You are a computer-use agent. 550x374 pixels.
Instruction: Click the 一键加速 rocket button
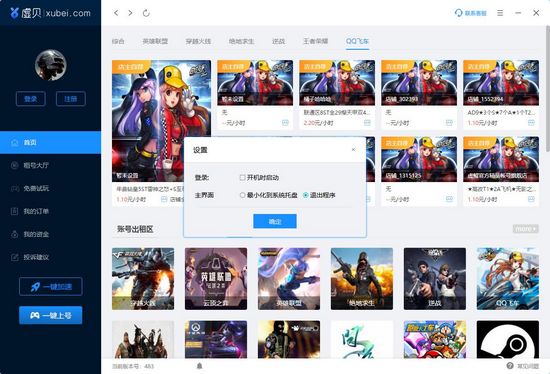(x=51, y=287)
